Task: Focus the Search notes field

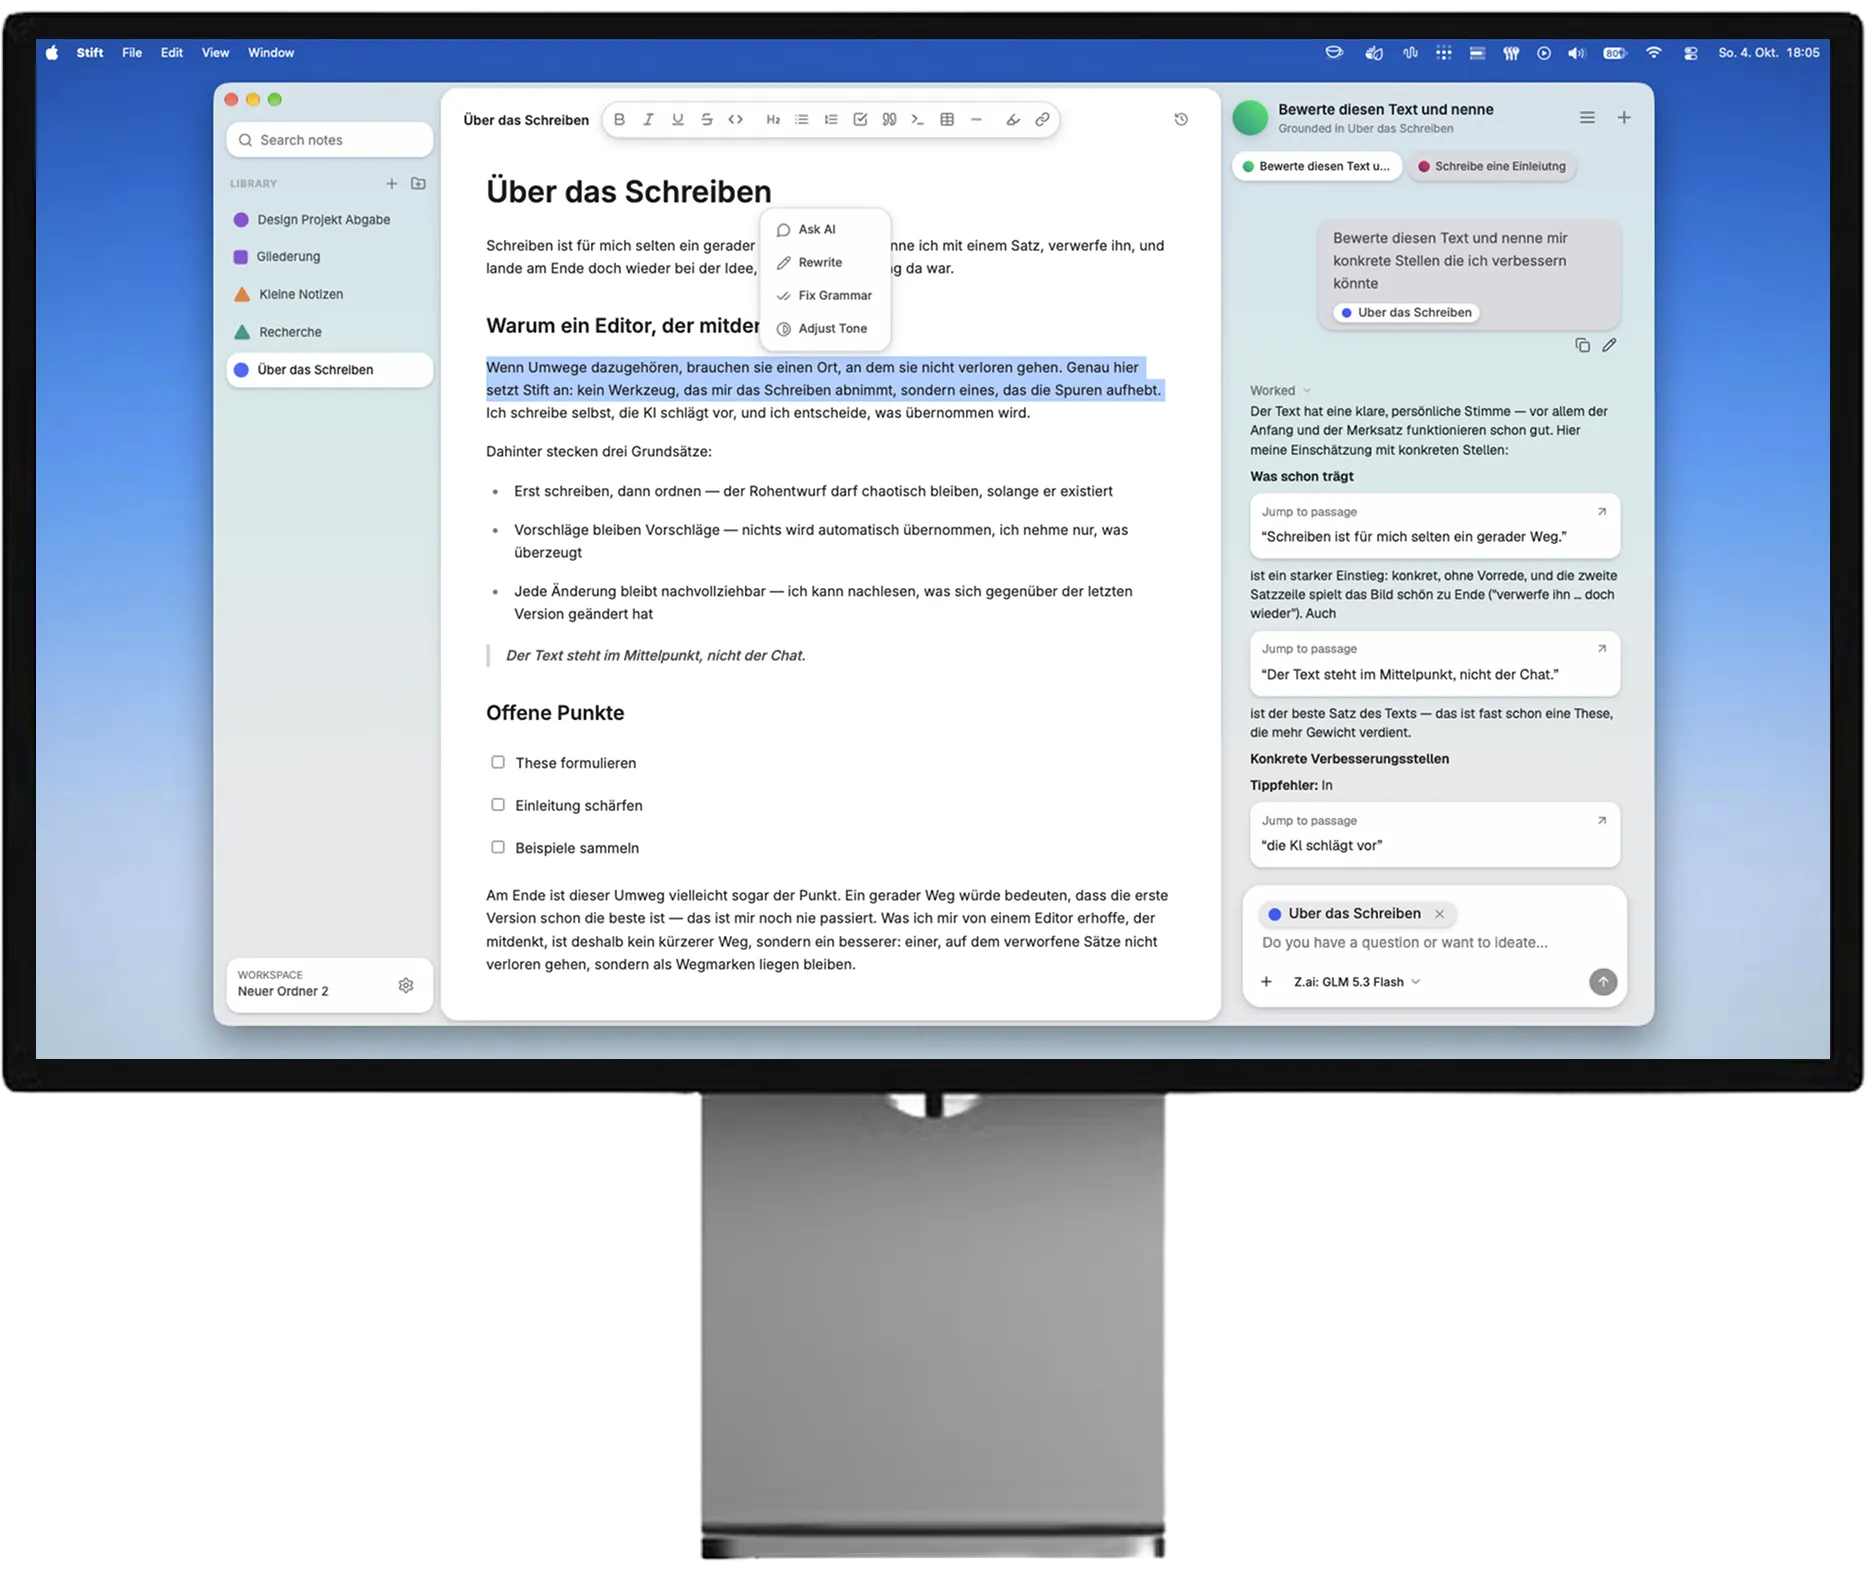Action: point(329,140)
